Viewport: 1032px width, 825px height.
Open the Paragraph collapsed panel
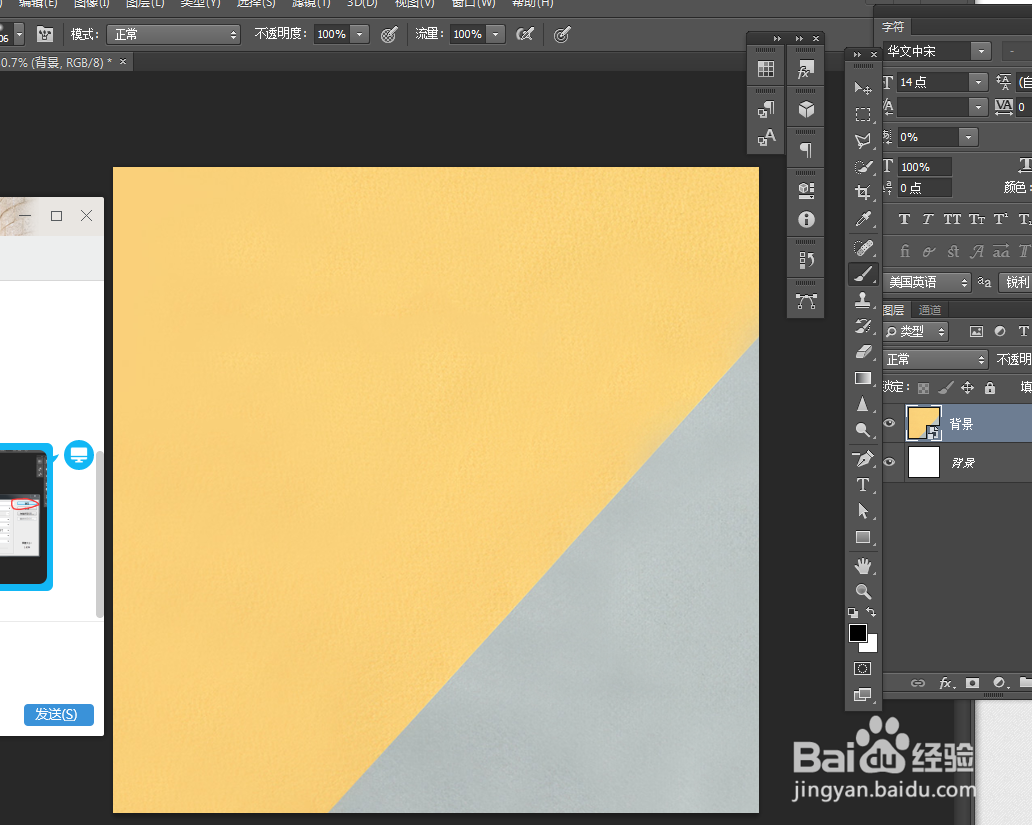(x=806, y=151)
